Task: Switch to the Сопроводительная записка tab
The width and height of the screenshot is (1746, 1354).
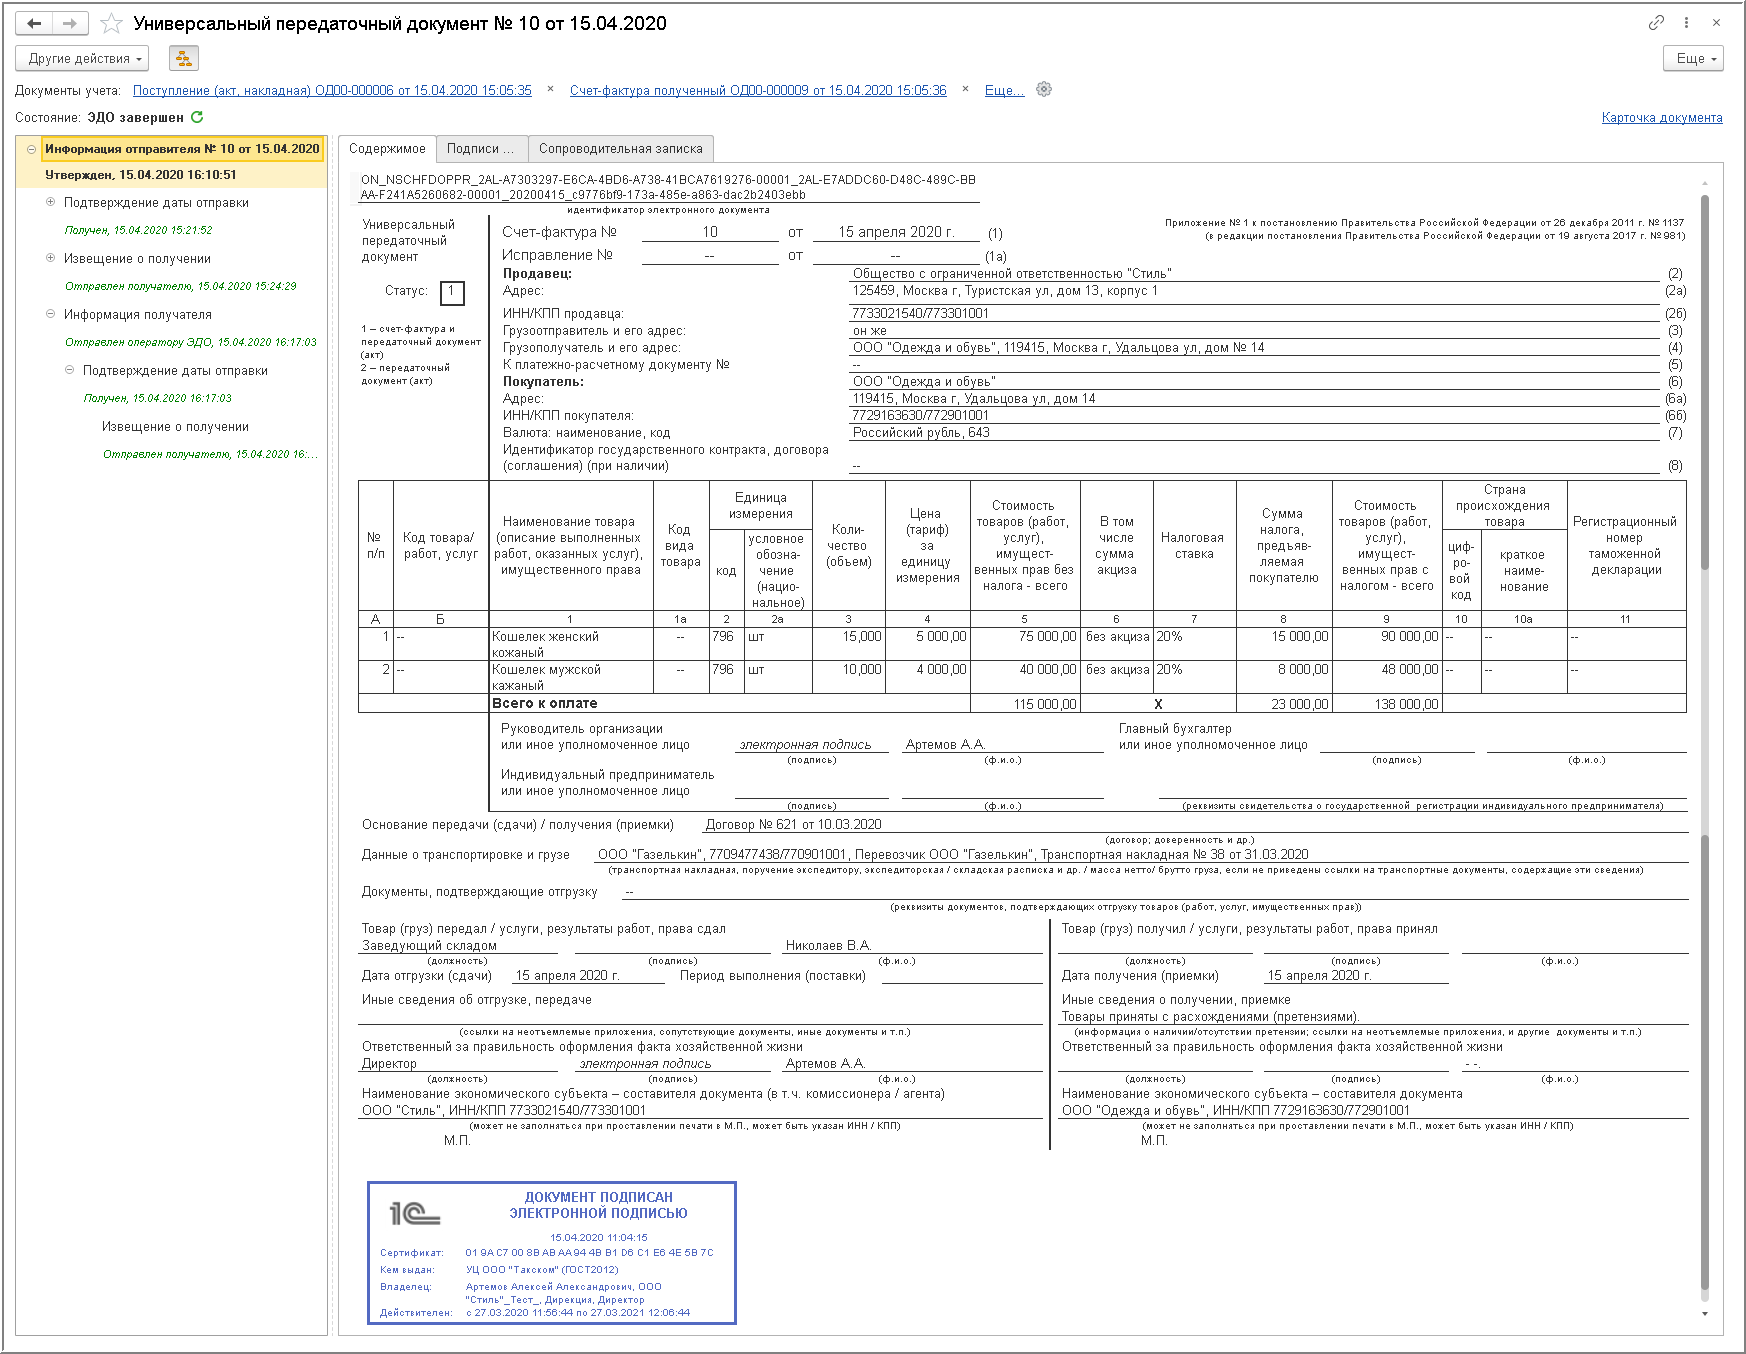Action: 621,149
